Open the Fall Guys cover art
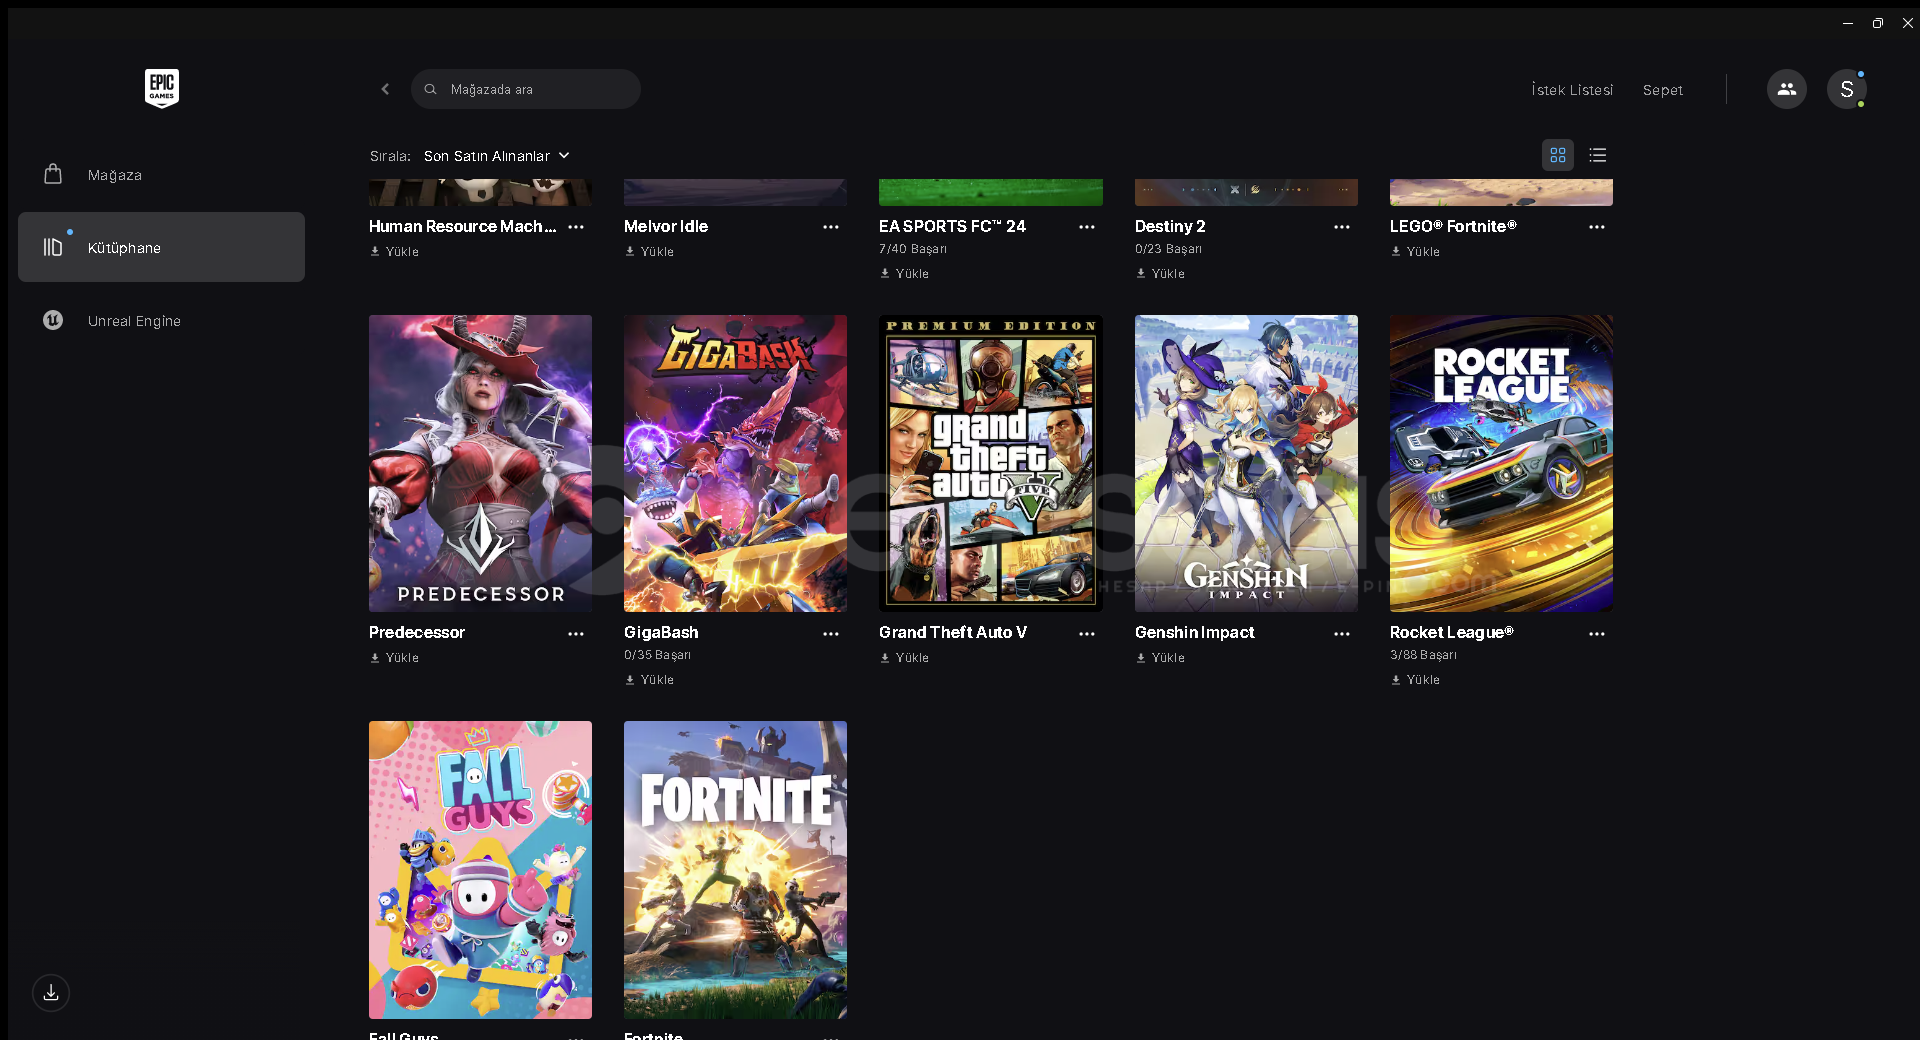This screenshot has height=1040, width=1920. click(x=480, y=870)
